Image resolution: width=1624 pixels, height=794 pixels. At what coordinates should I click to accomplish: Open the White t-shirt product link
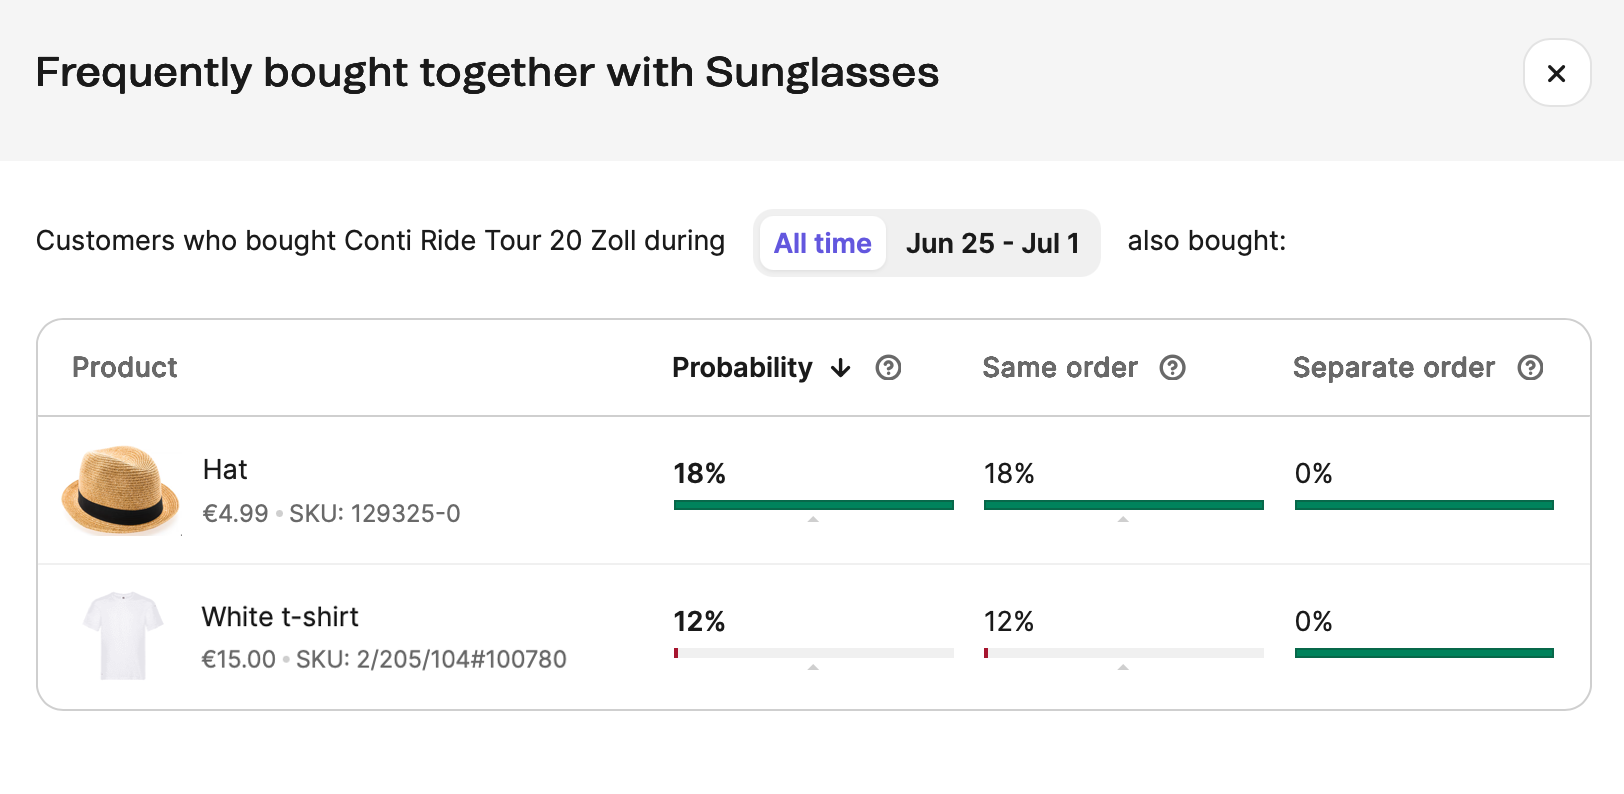(x=280, y=617)
